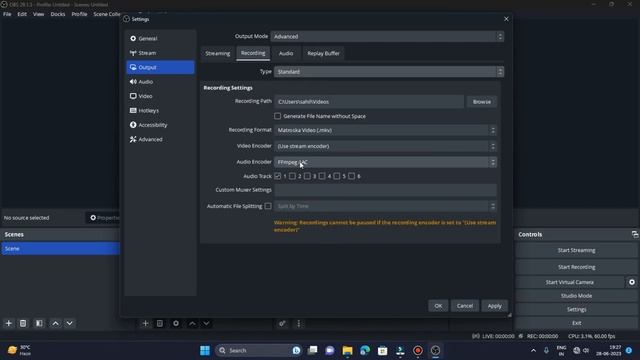Show hidden system tray icons chevron
Image resolution: width=640 pixels, height=360 pixels.
pos(533,350)
